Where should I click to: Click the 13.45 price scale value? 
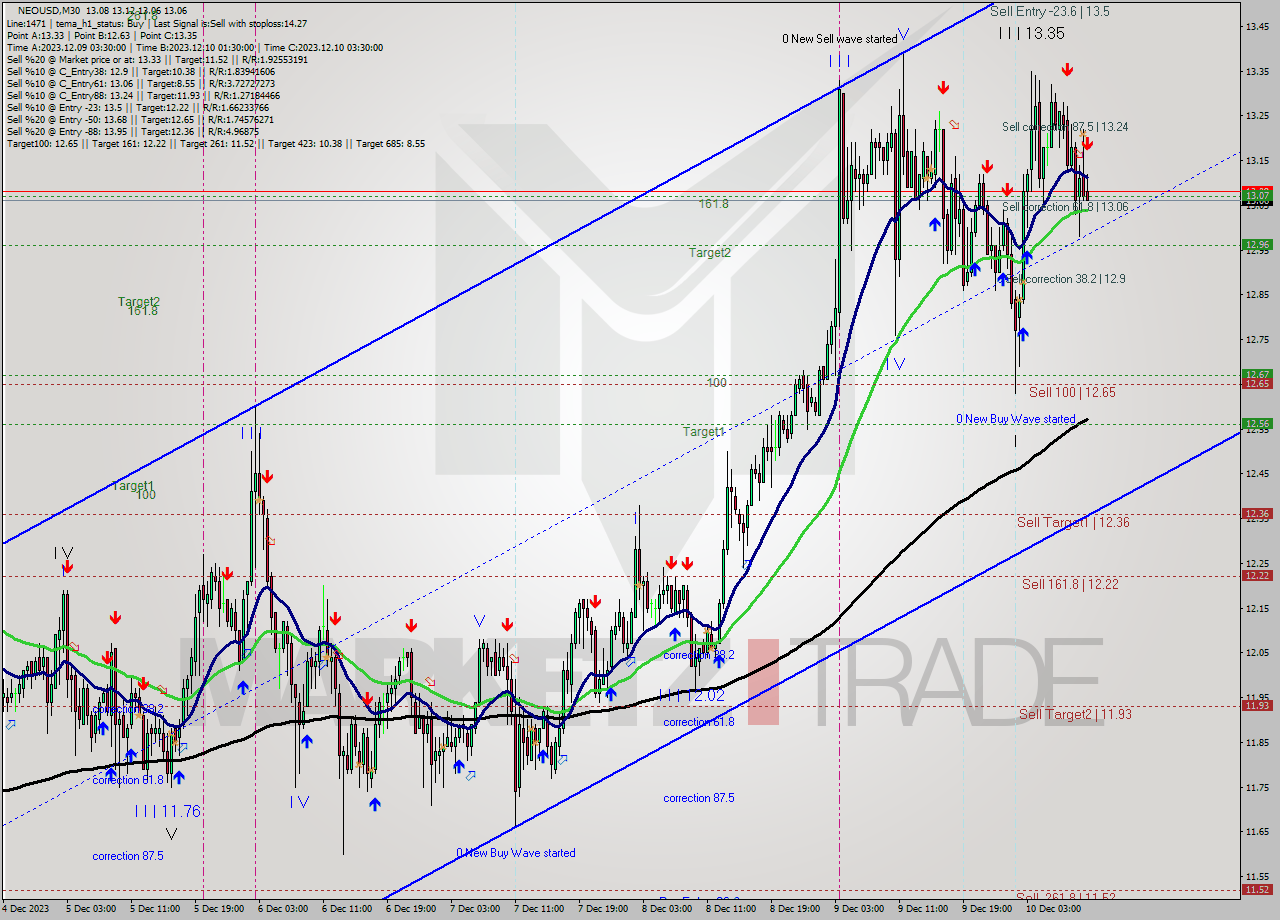1257,27
